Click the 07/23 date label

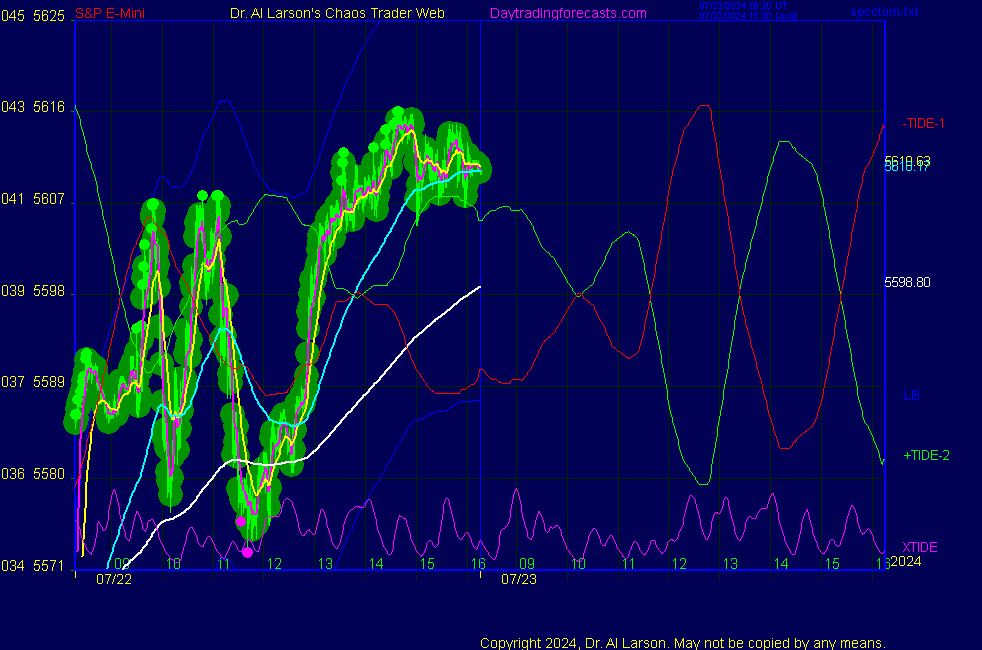pos(519,579)
